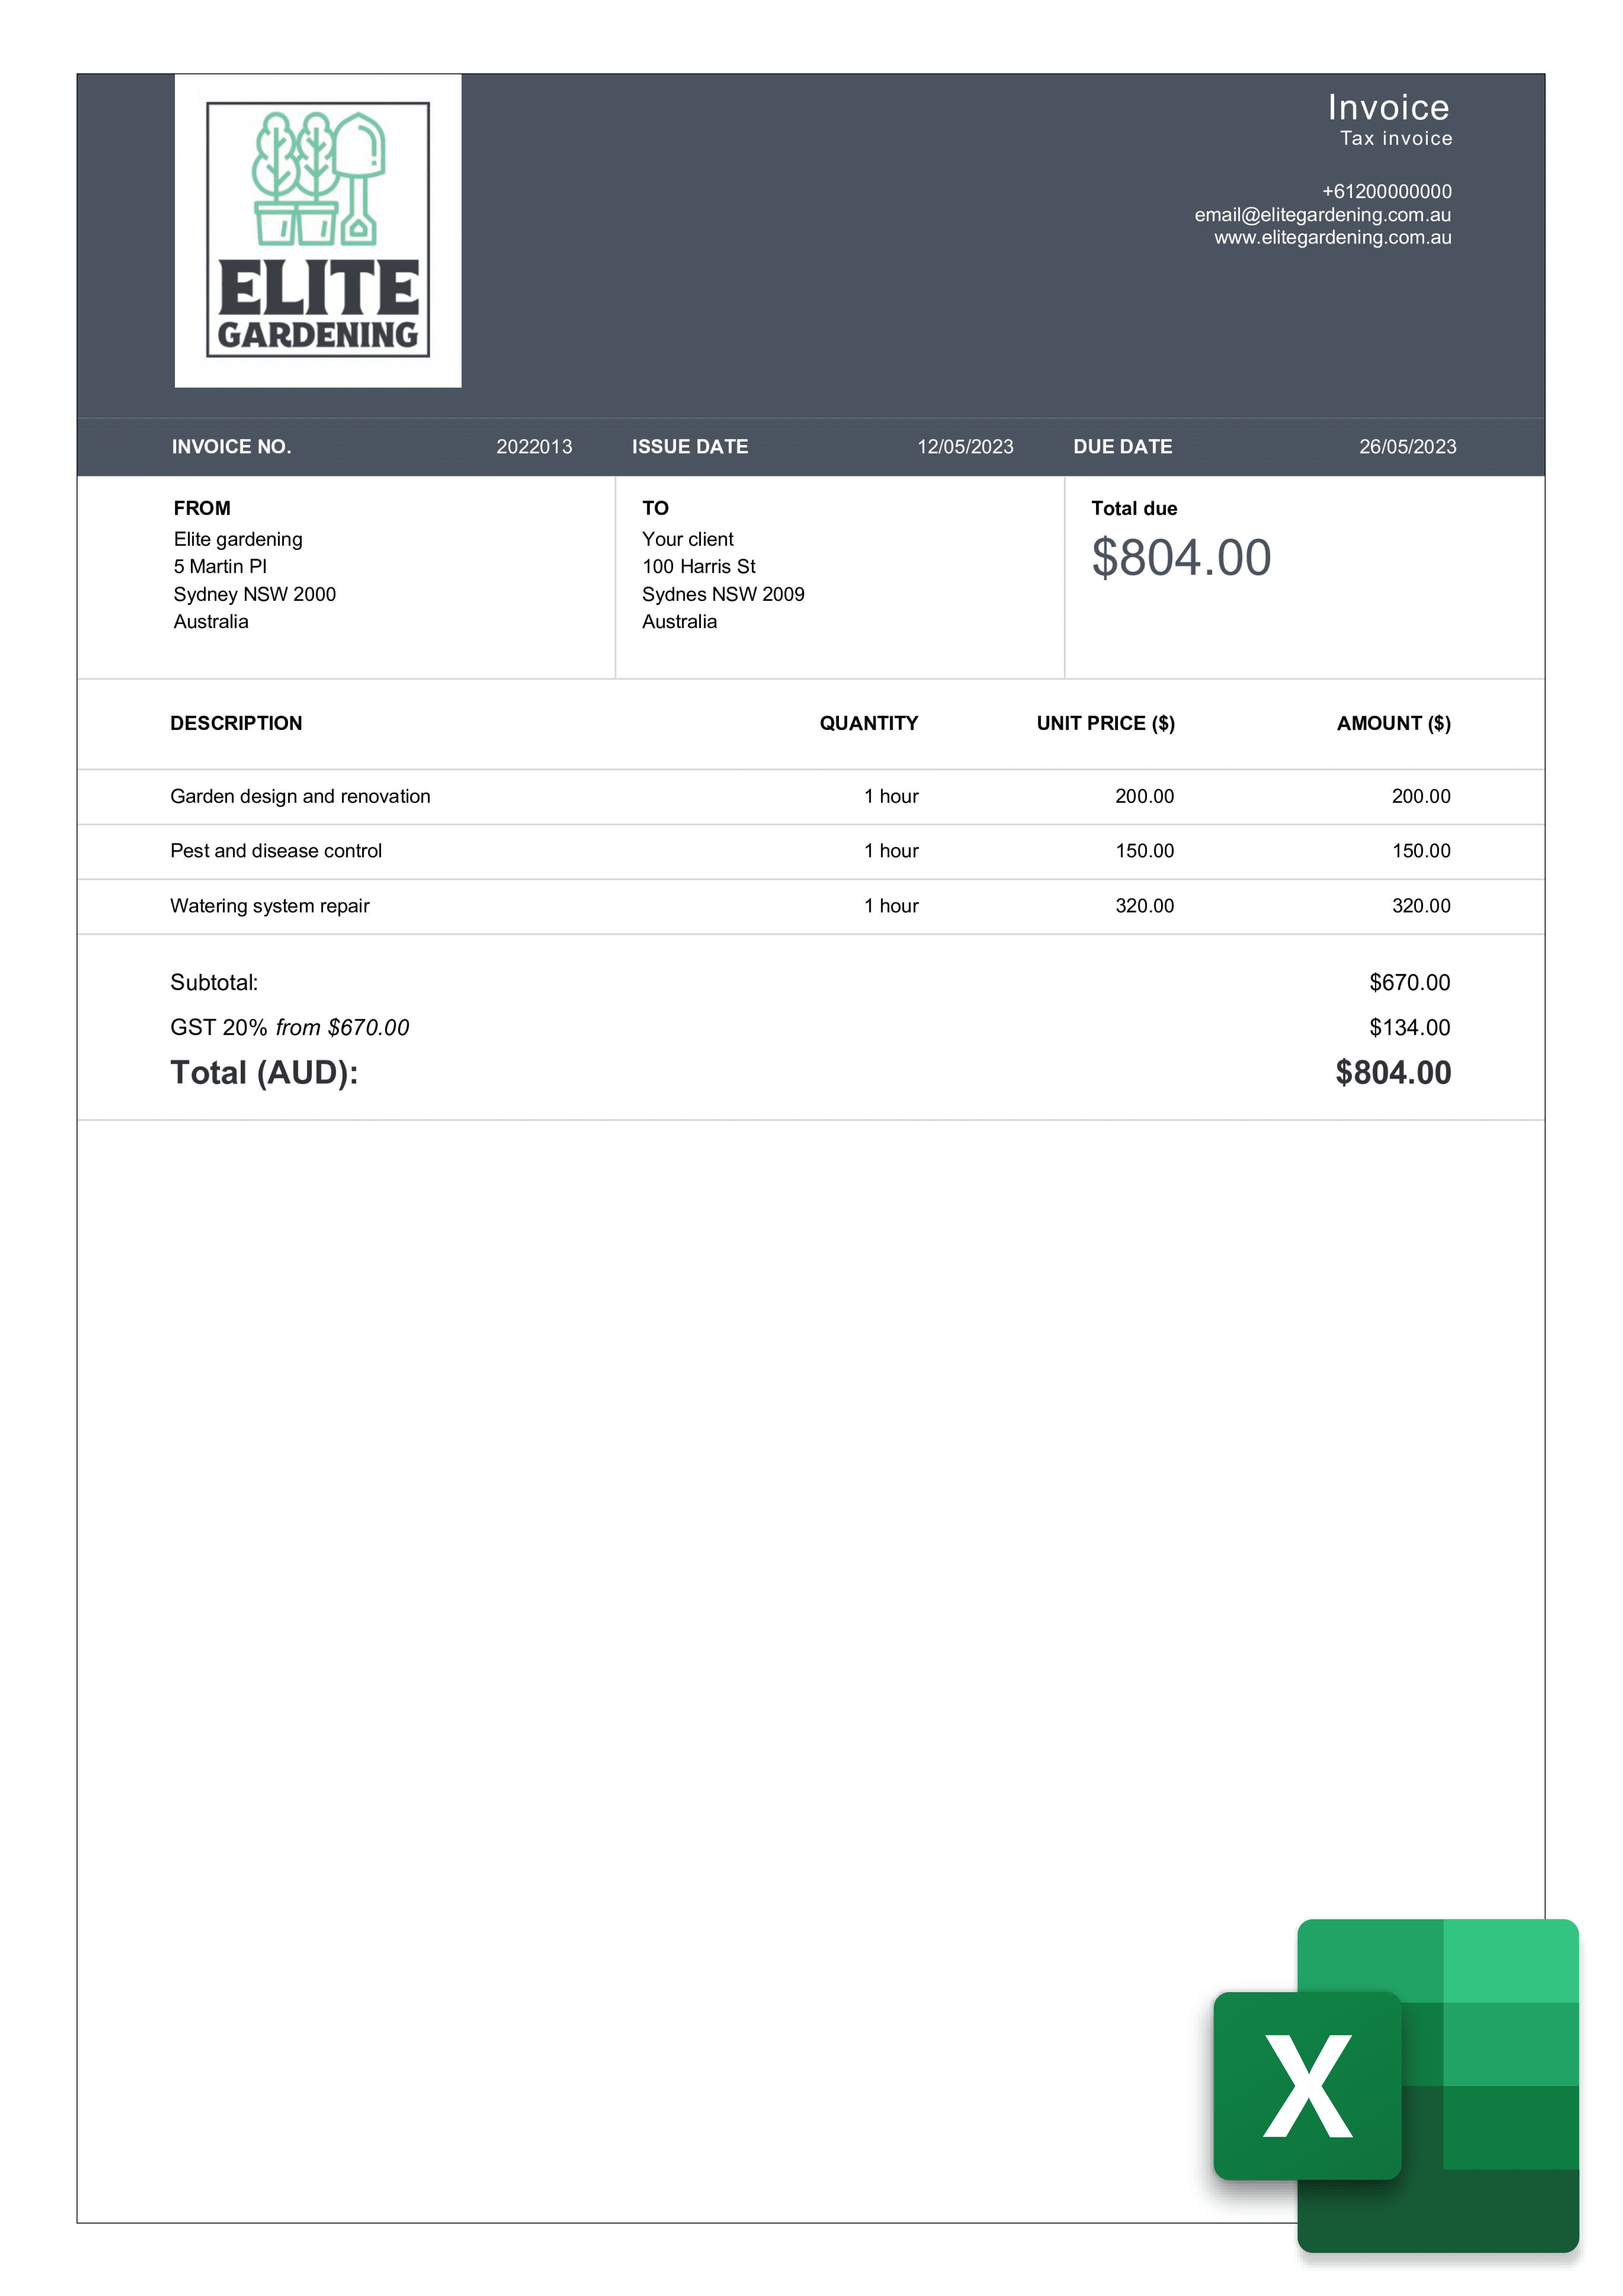
Task: Click the UNIT PRICE ($) column header
Action: click(1106, 723)
